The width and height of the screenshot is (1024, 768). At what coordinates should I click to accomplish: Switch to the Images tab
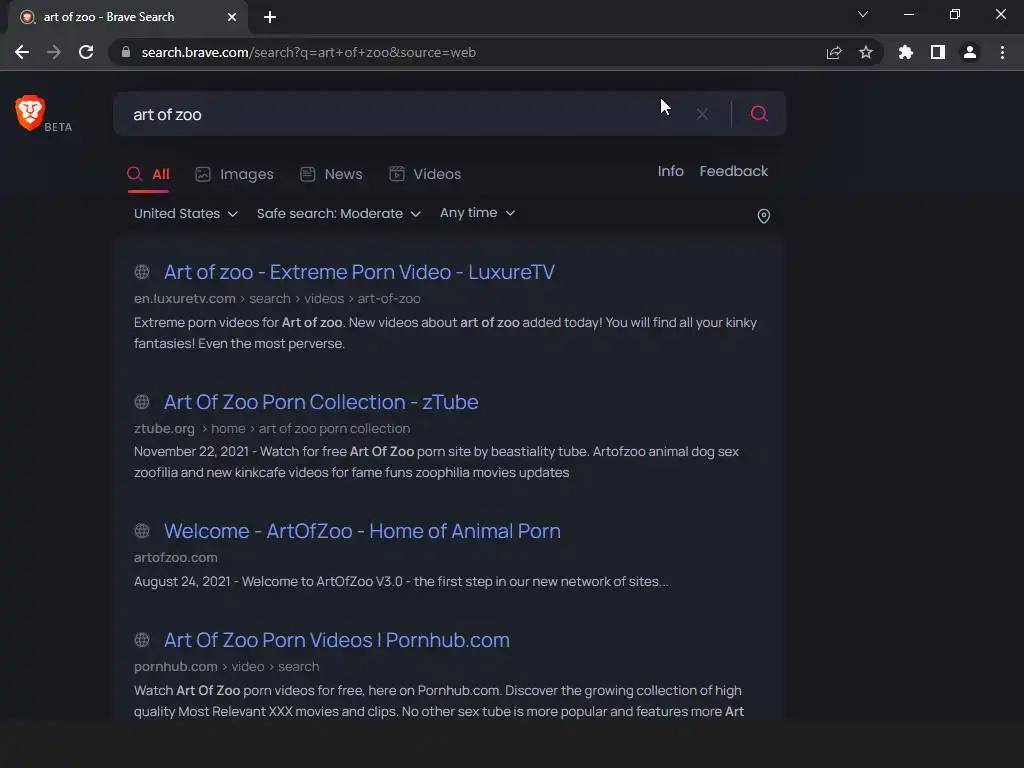[x=234, y=174]
